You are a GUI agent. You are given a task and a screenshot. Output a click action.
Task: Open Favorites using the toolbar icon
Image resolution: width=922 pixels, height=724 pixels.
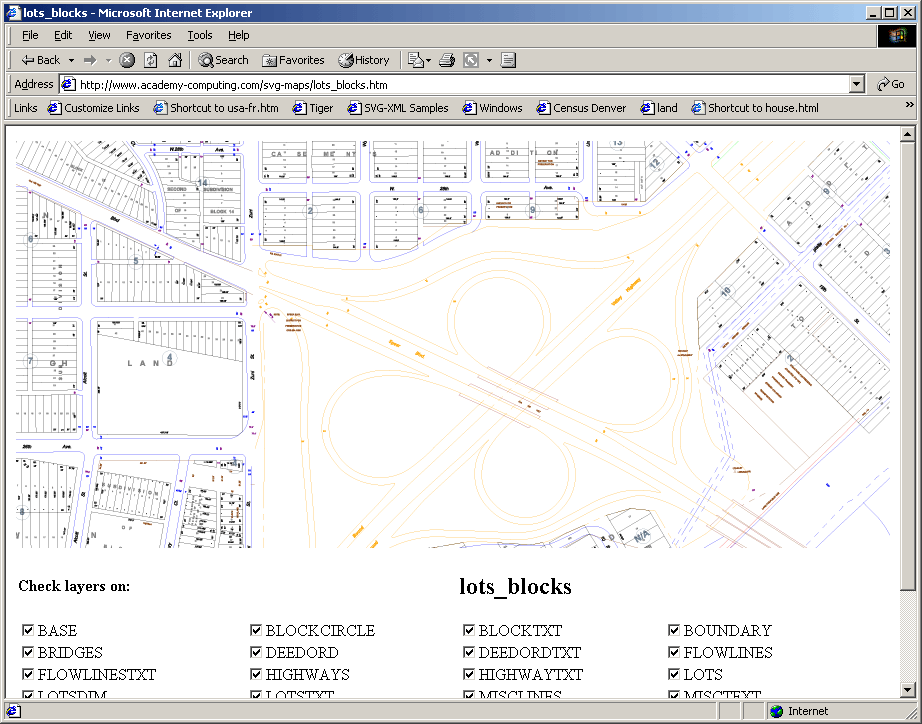click(293, 60)
